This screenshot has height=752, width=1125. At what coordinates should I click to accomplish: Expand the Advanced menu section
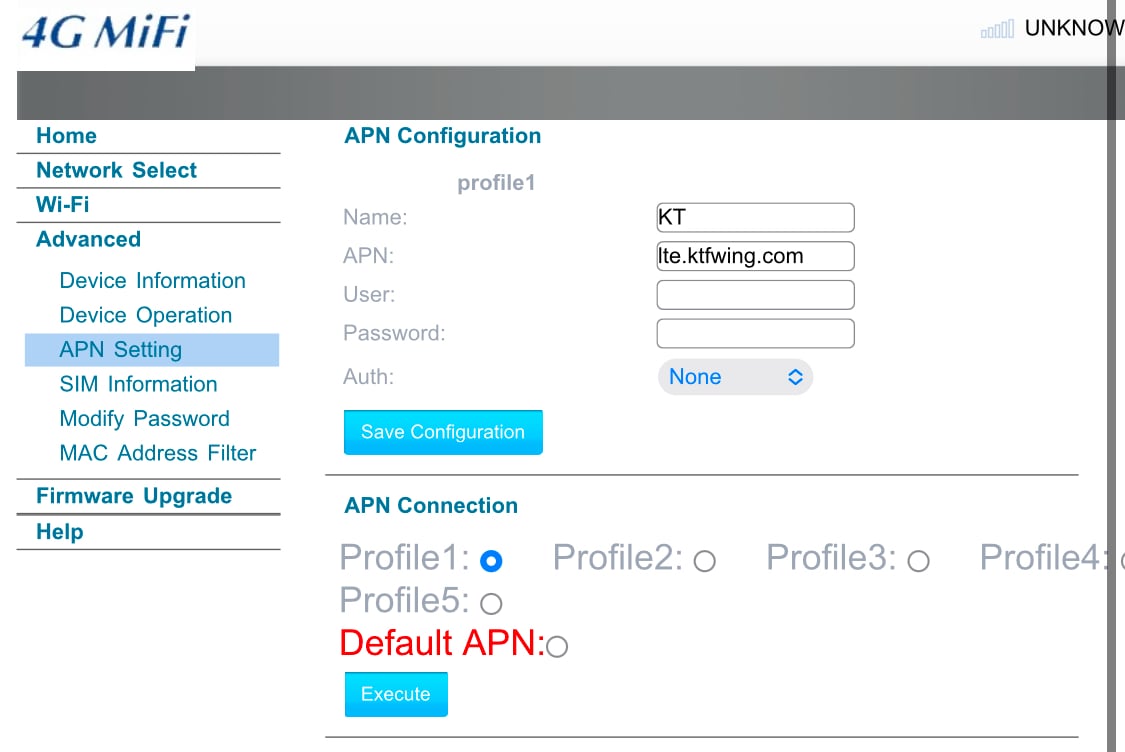pyautogui.click(x=88, y=239)
